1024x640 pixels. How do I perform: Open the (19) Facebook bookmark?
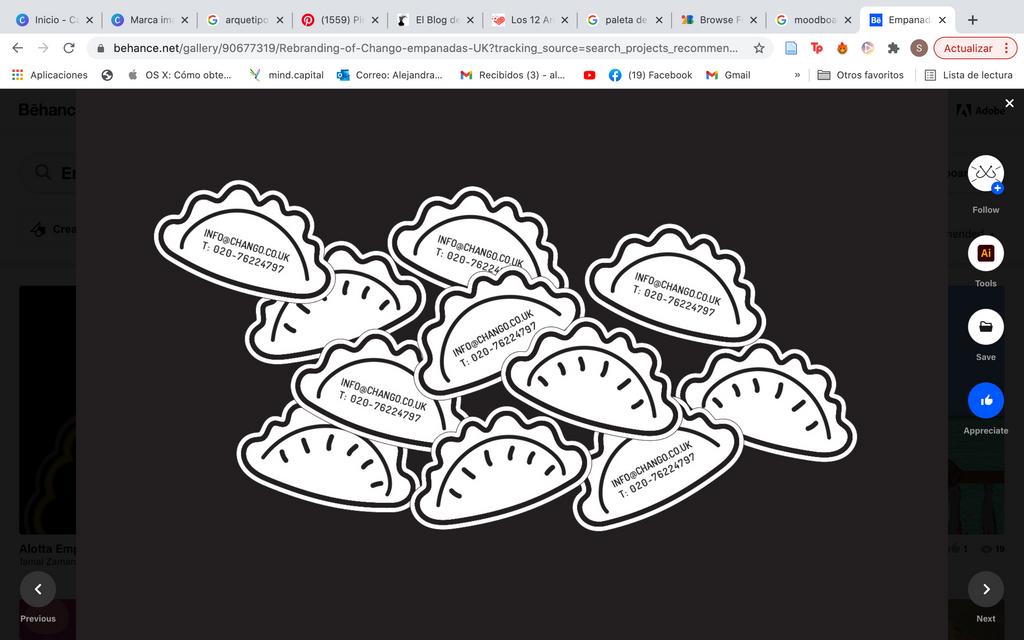[650, 75]
